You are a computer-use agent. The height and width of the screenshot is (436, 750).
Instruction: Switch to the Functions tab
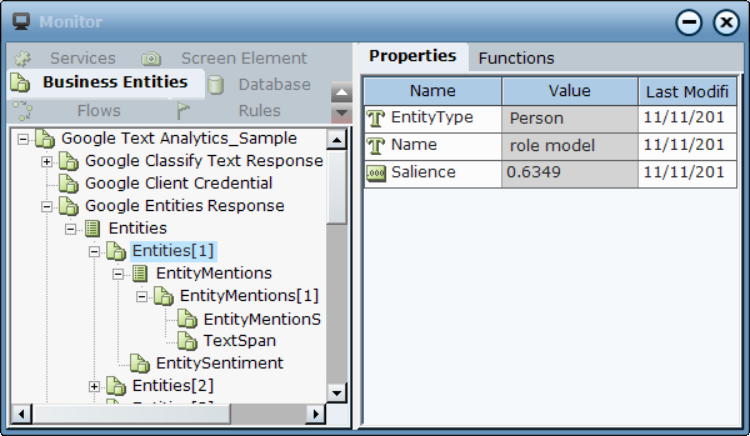click(x=516, y=58)
